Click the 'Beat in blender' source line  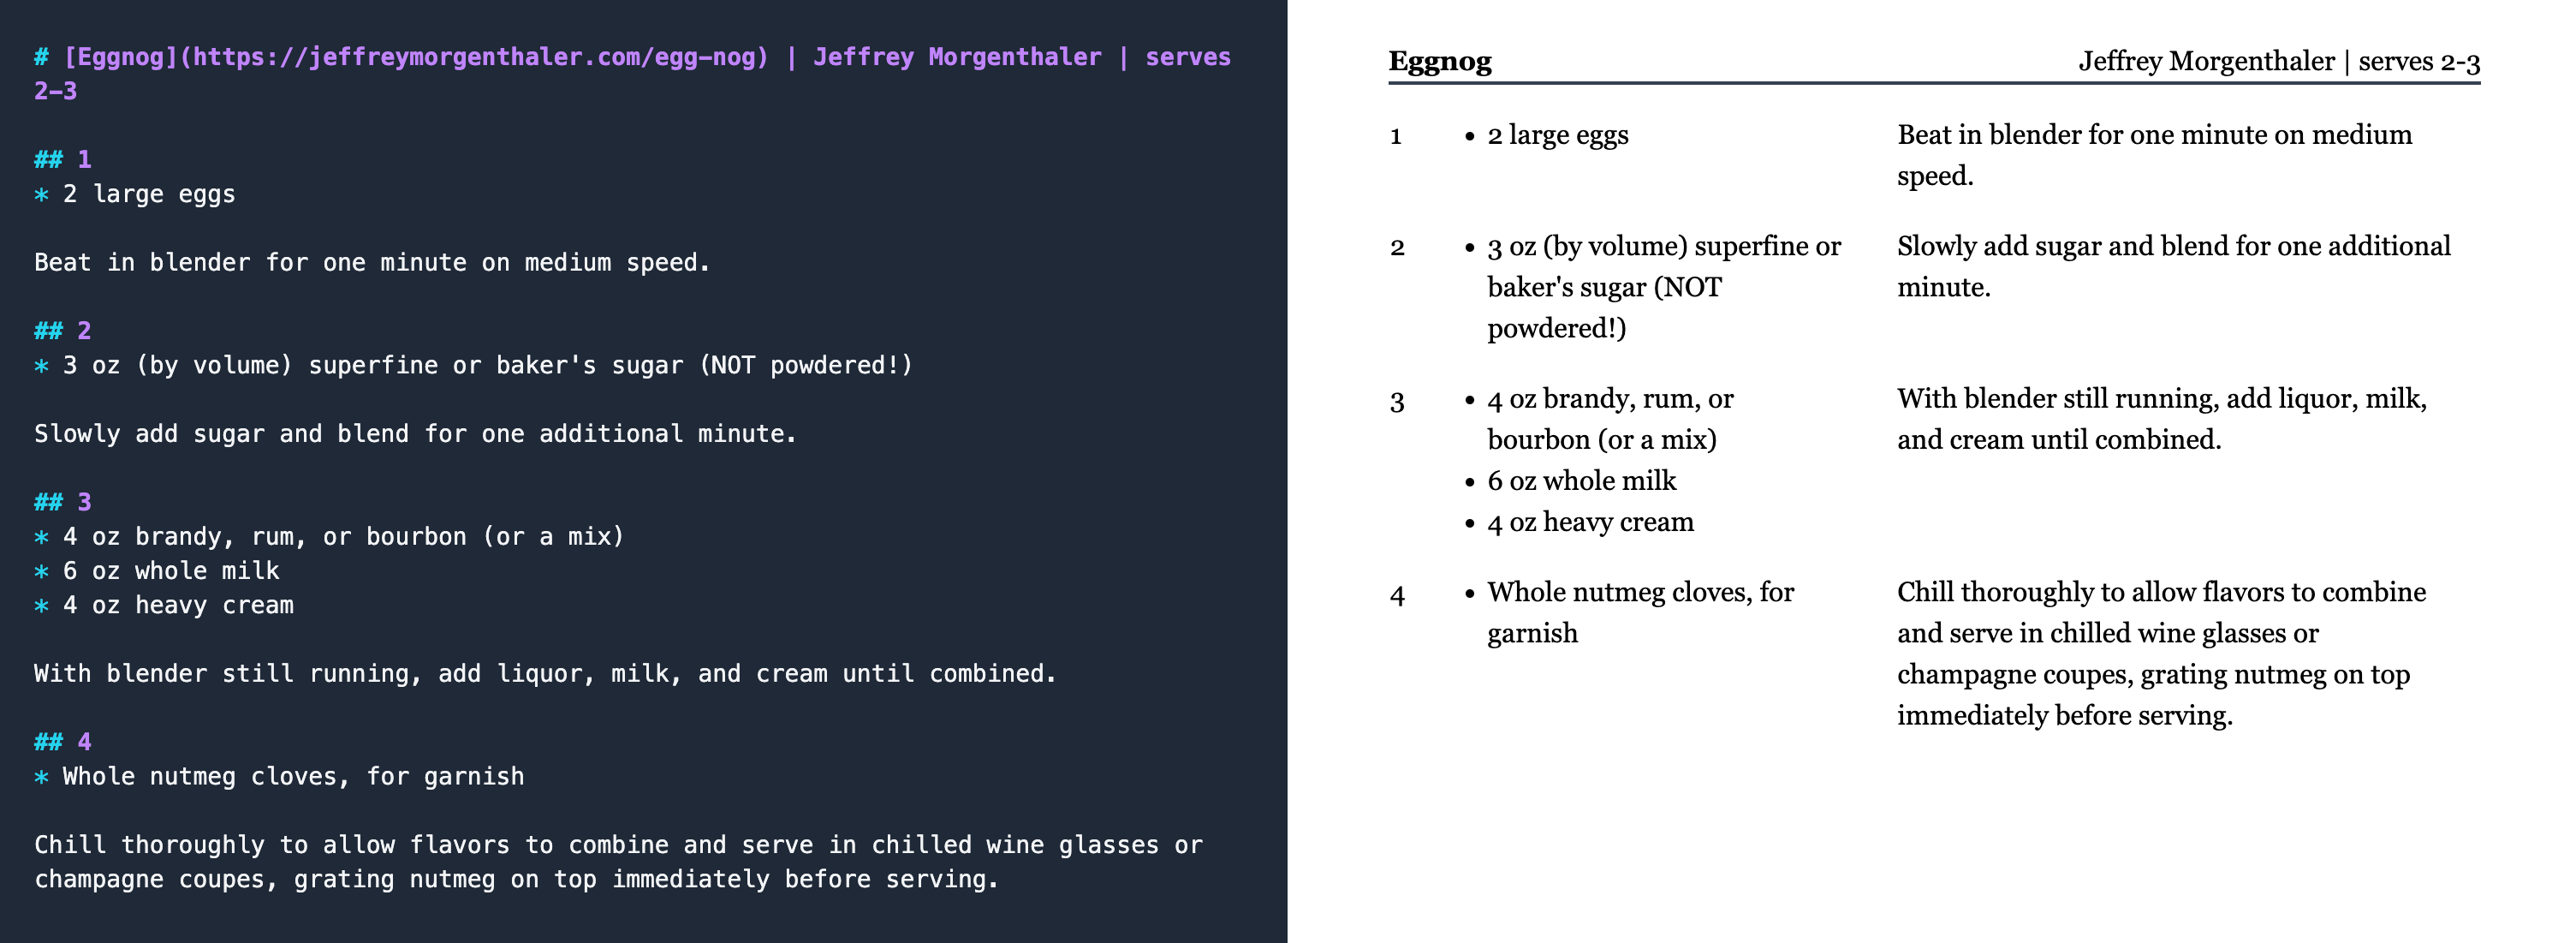coord(372,263)
